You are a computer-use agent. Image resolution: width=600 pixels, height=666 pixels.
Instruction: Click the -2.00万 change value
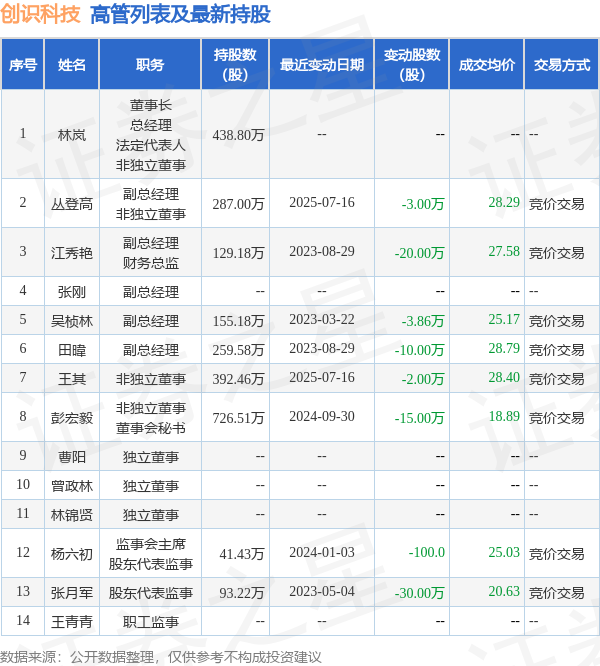[x=423, y=378]
